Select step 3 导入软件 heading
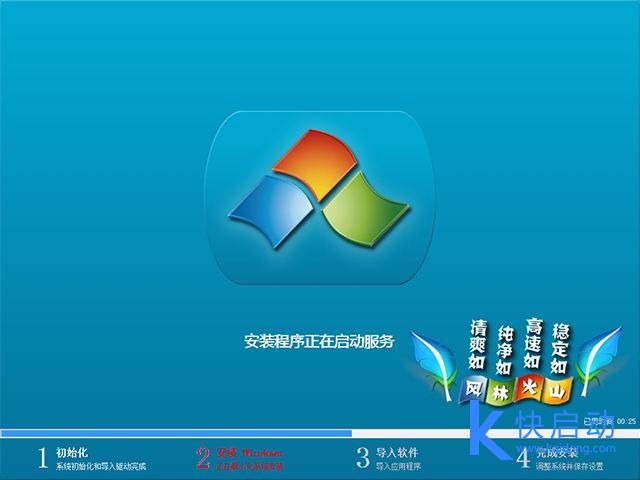This screenshot has width=640, height=480. tap(397, 452)
